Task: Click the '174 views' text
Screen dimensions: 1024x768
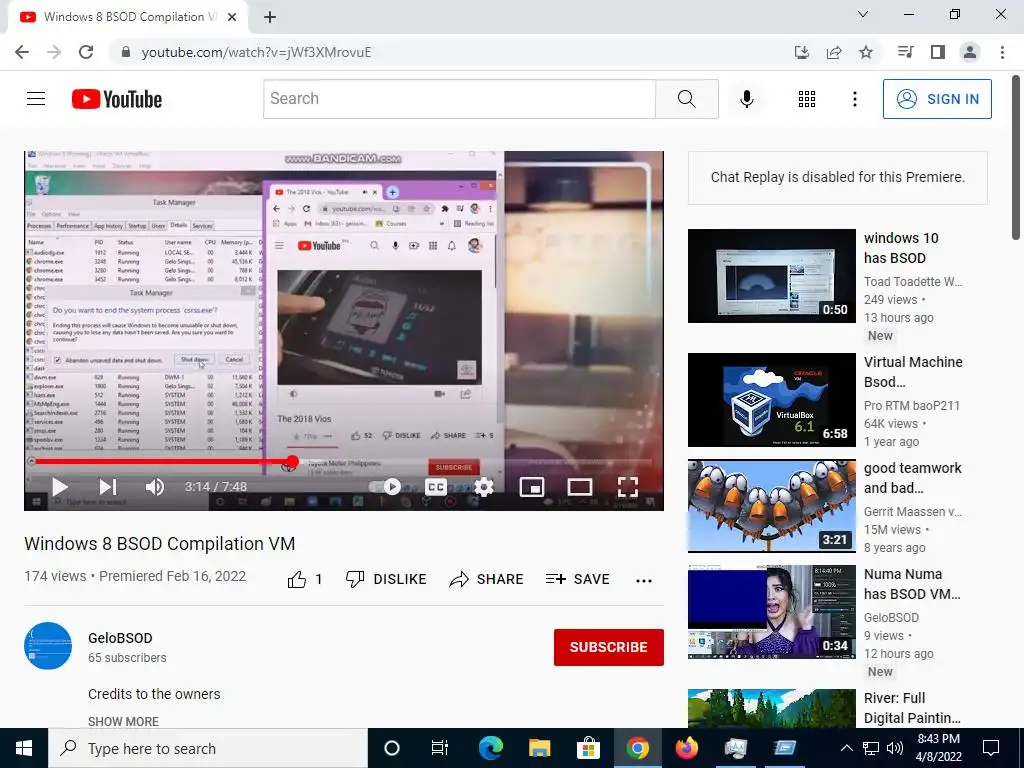Action: (x=55, y=576)
